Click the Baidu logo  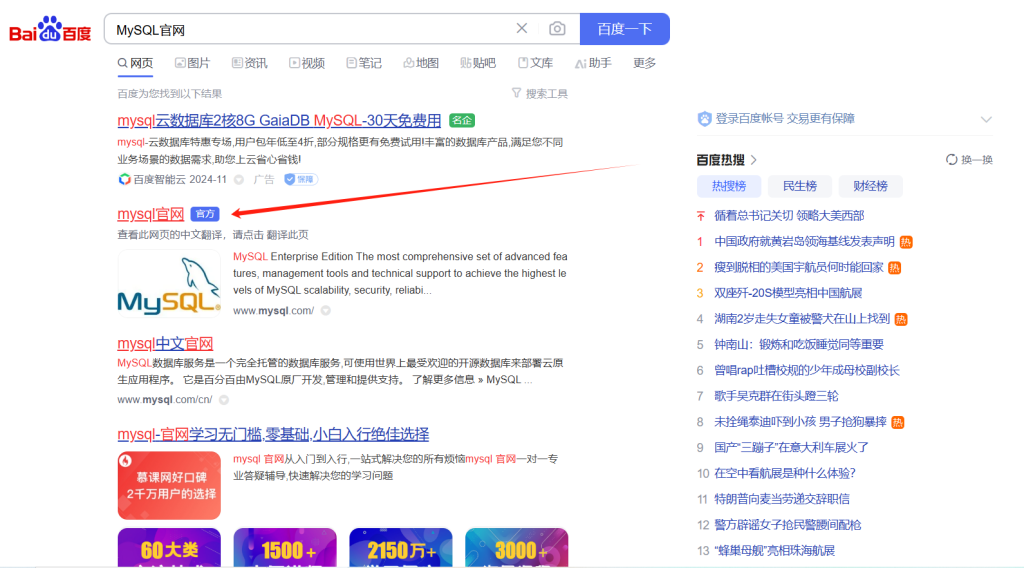(x=50, y=29)
